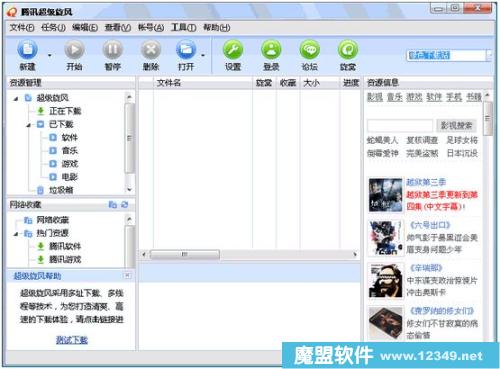Click the 打开 (Open folder) toolbar icon
The height and width of the screenshot is (369, 500).
pyautogui.click(x=186, y=50)
